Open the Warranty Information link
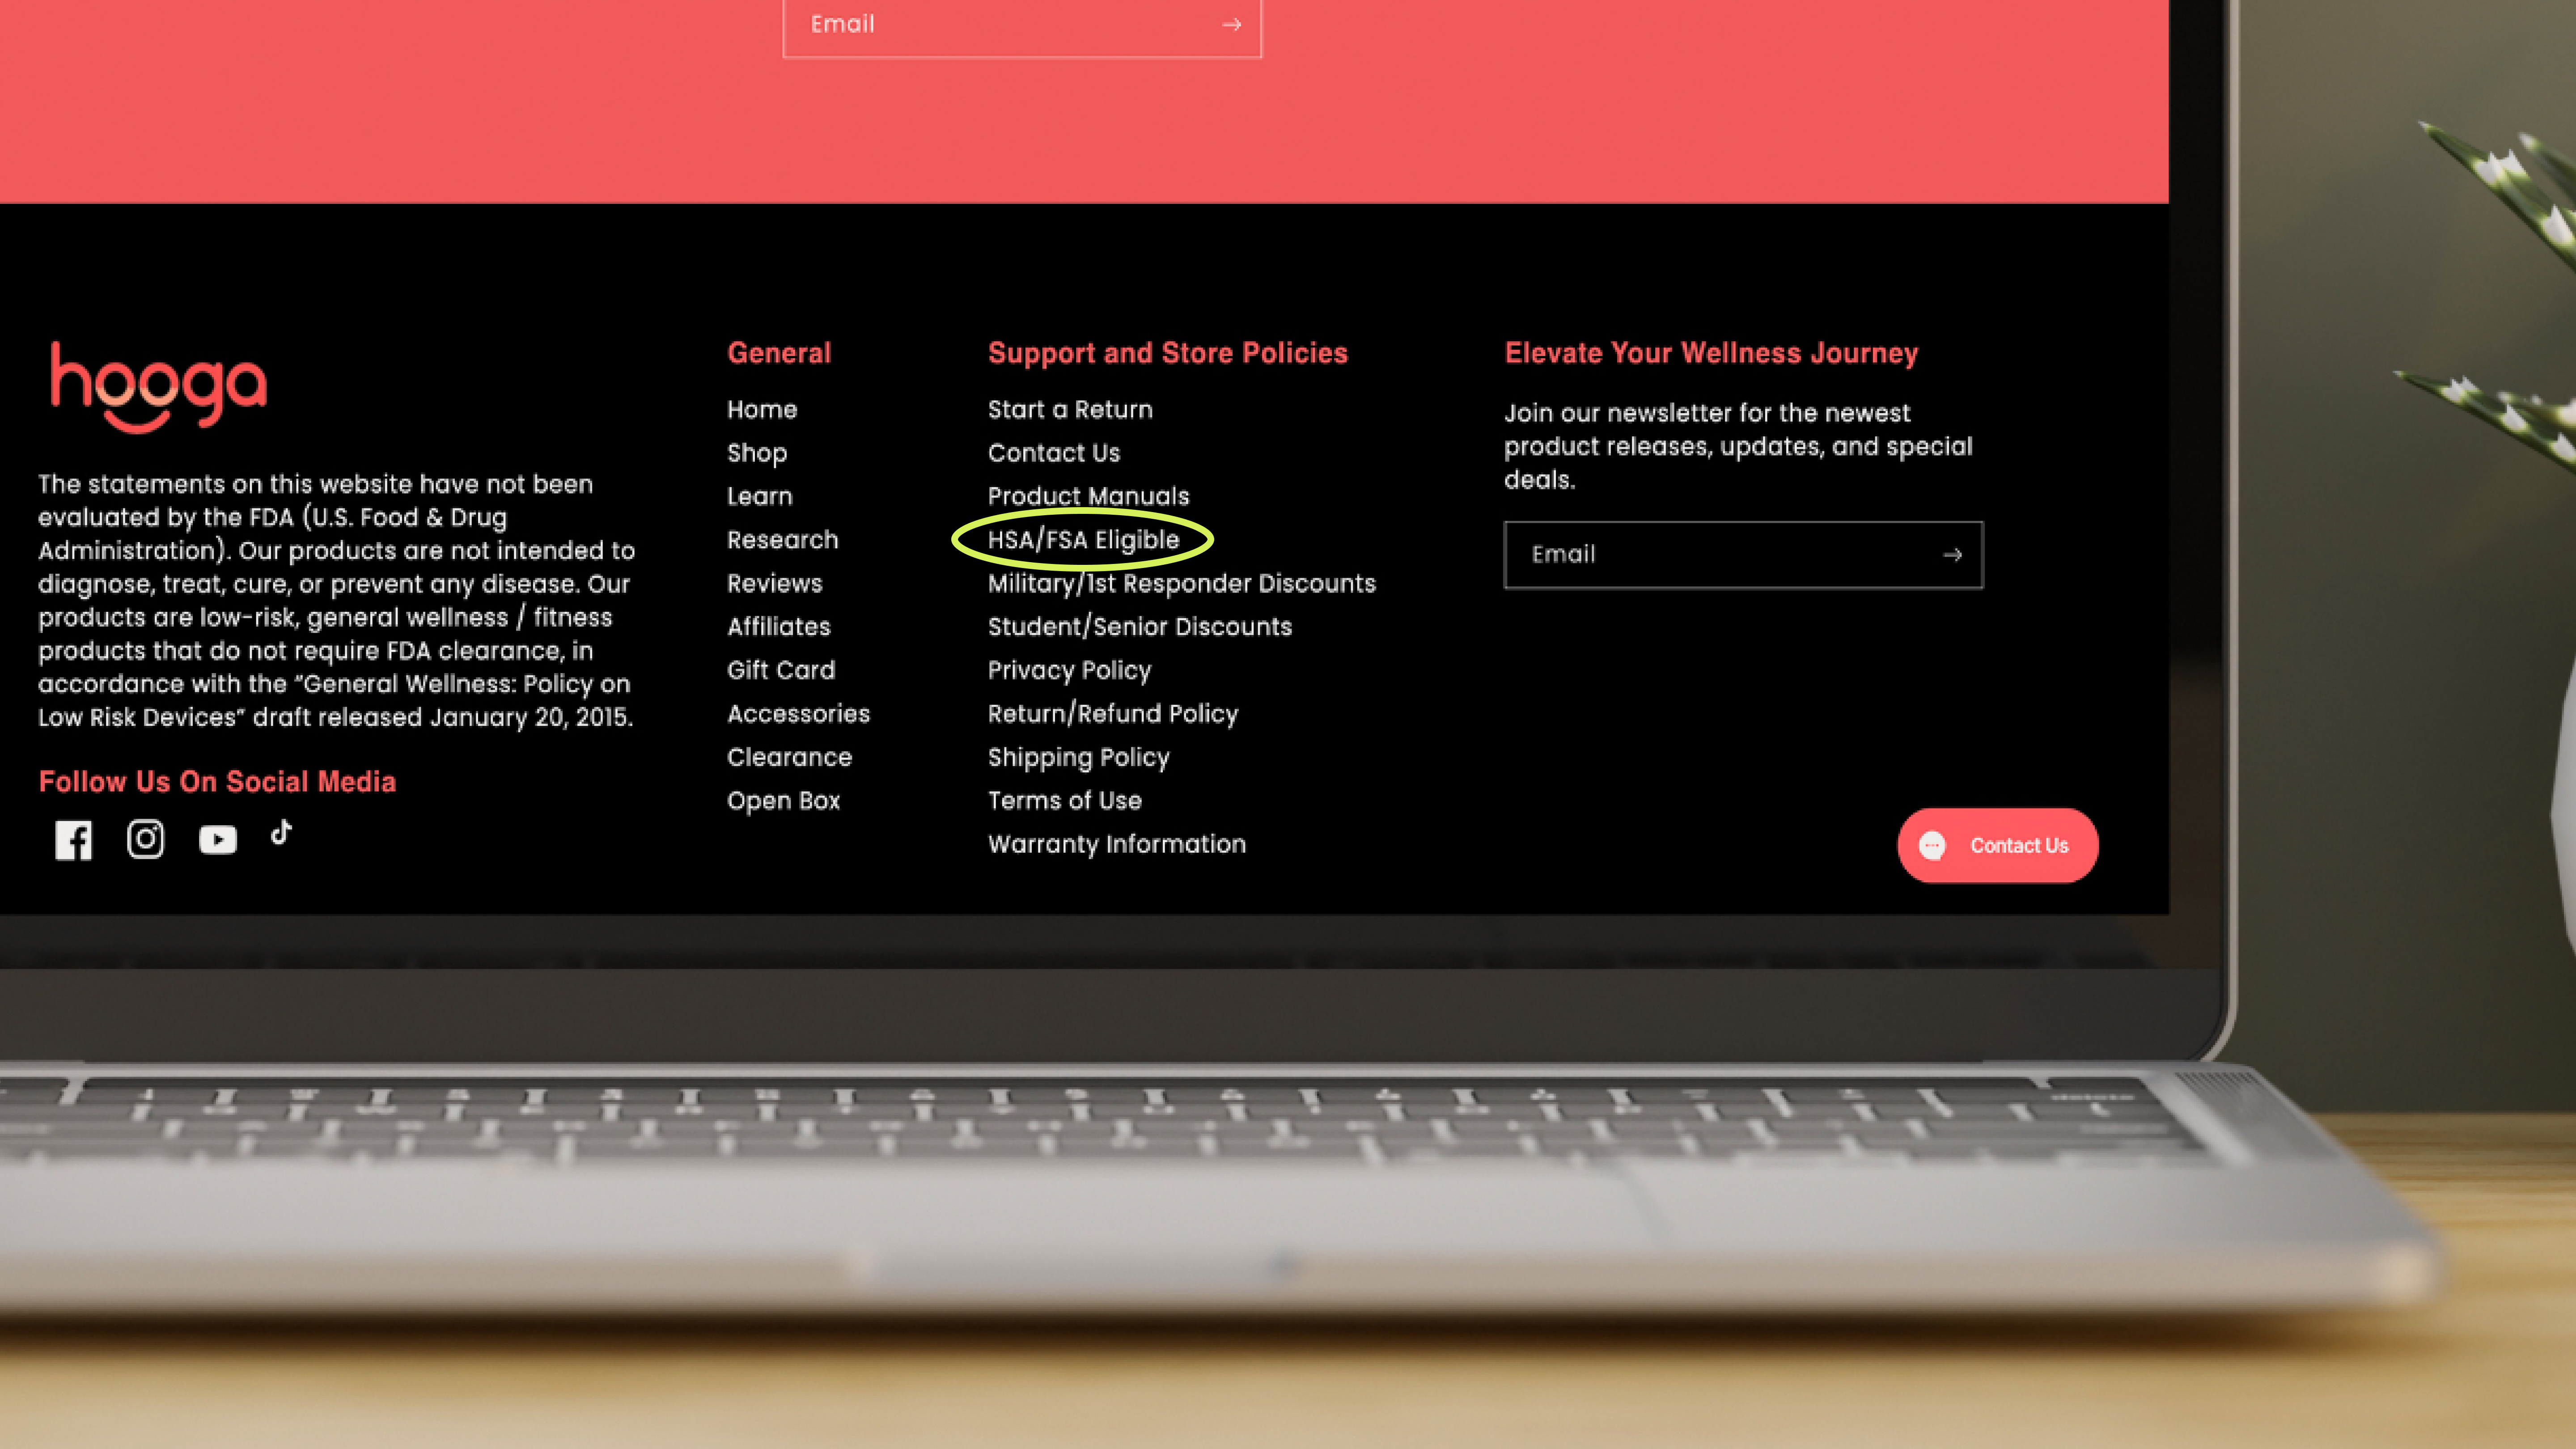 tap(1116, 845)
